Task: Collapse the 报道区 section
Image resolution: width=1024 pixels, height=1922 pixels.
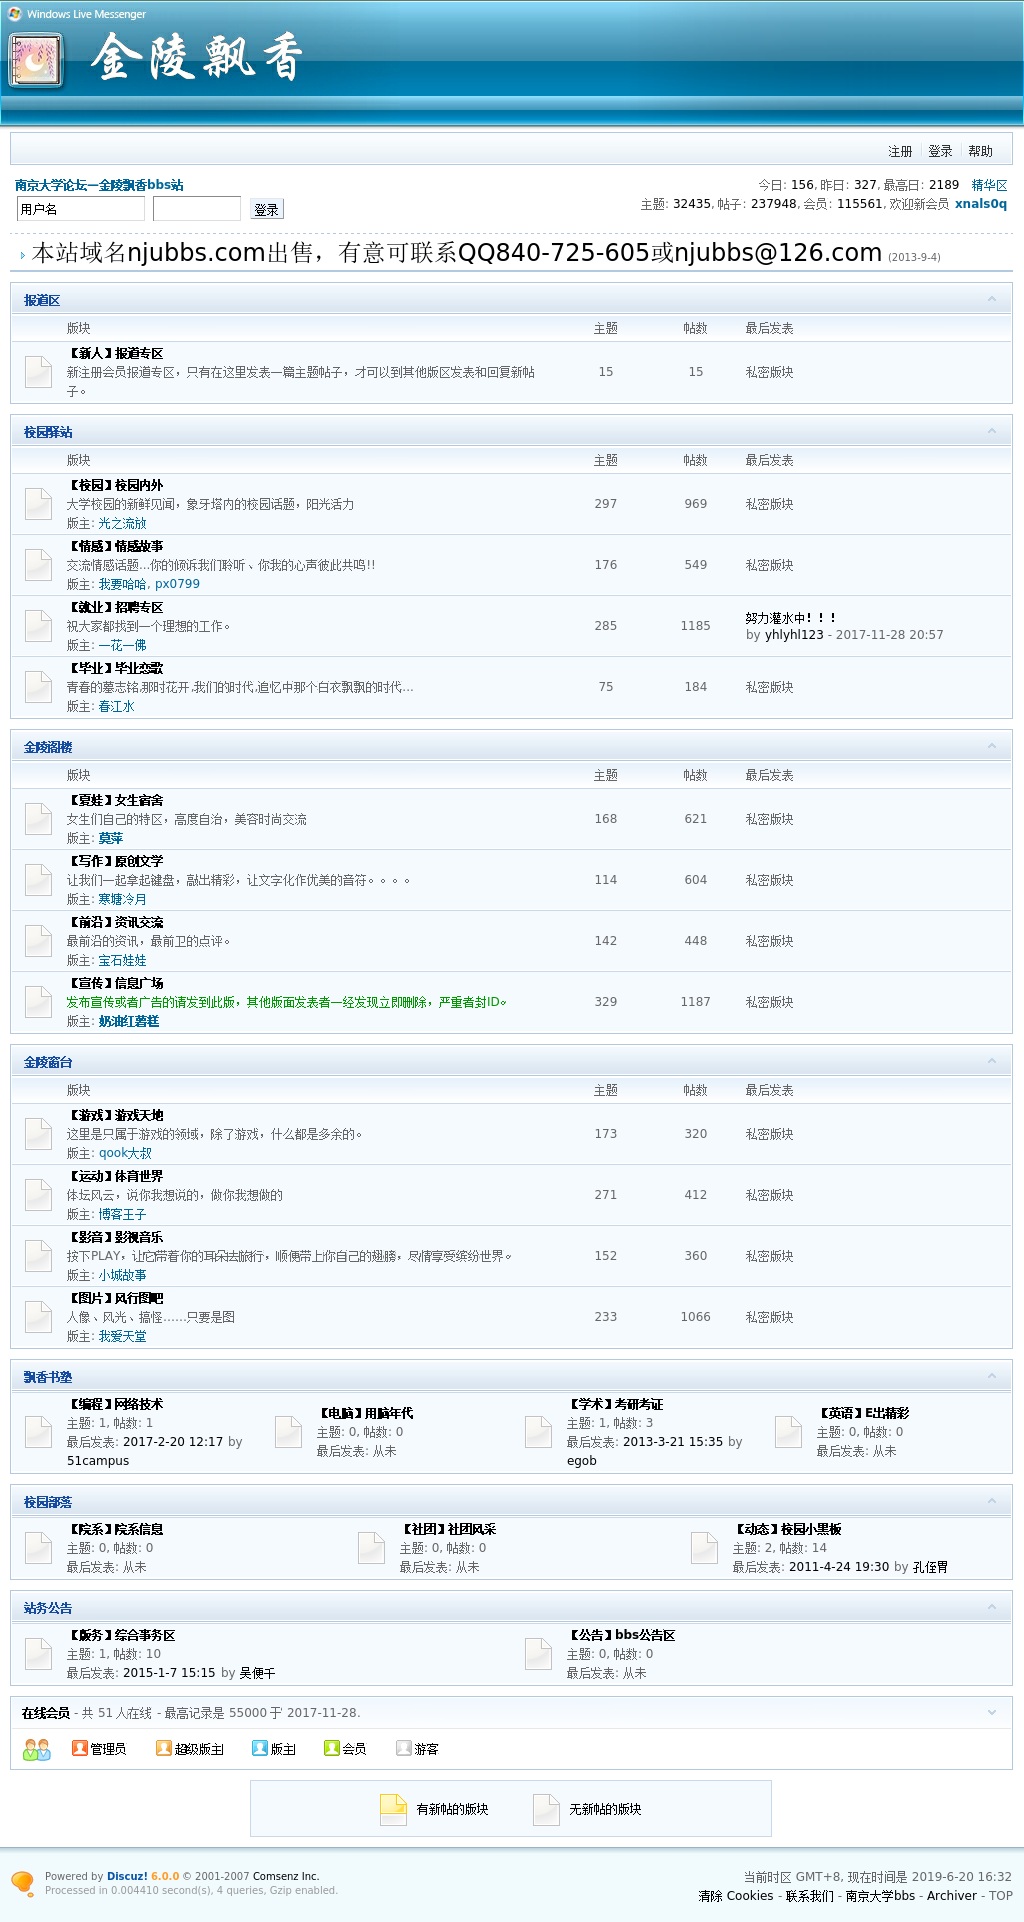Action: click(x=992, y=300)
